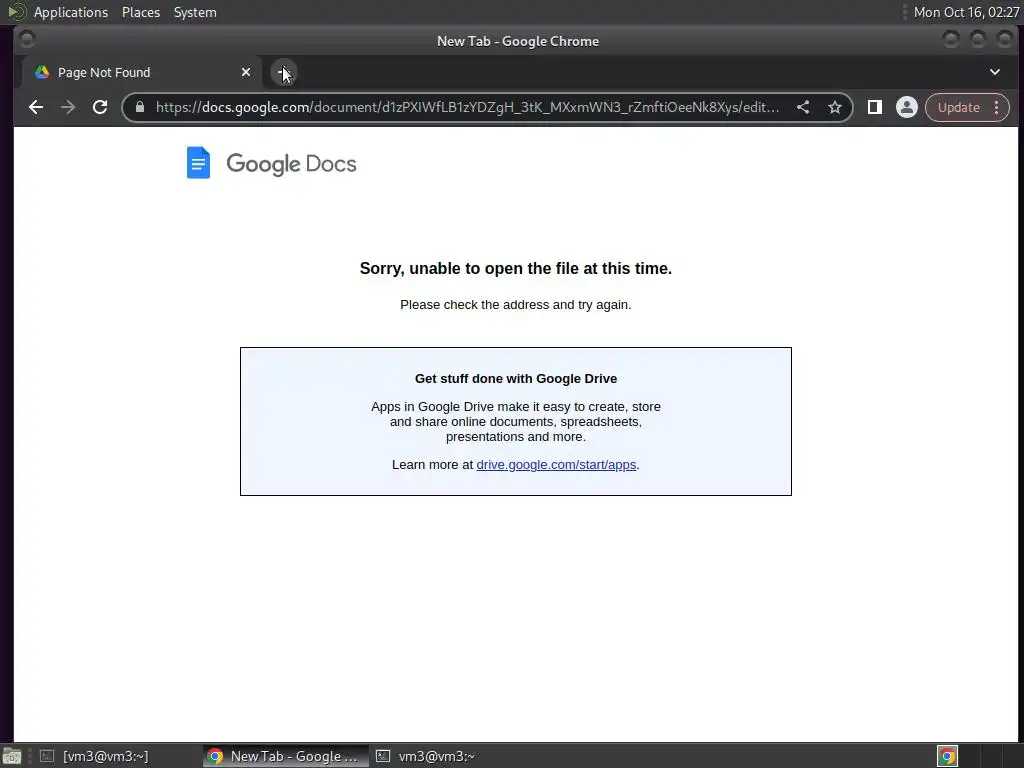Click "Get stuff done with Google Drive" heading
Image resolution: width=1024 pixels, height=768 pixels.
point(516,379)
